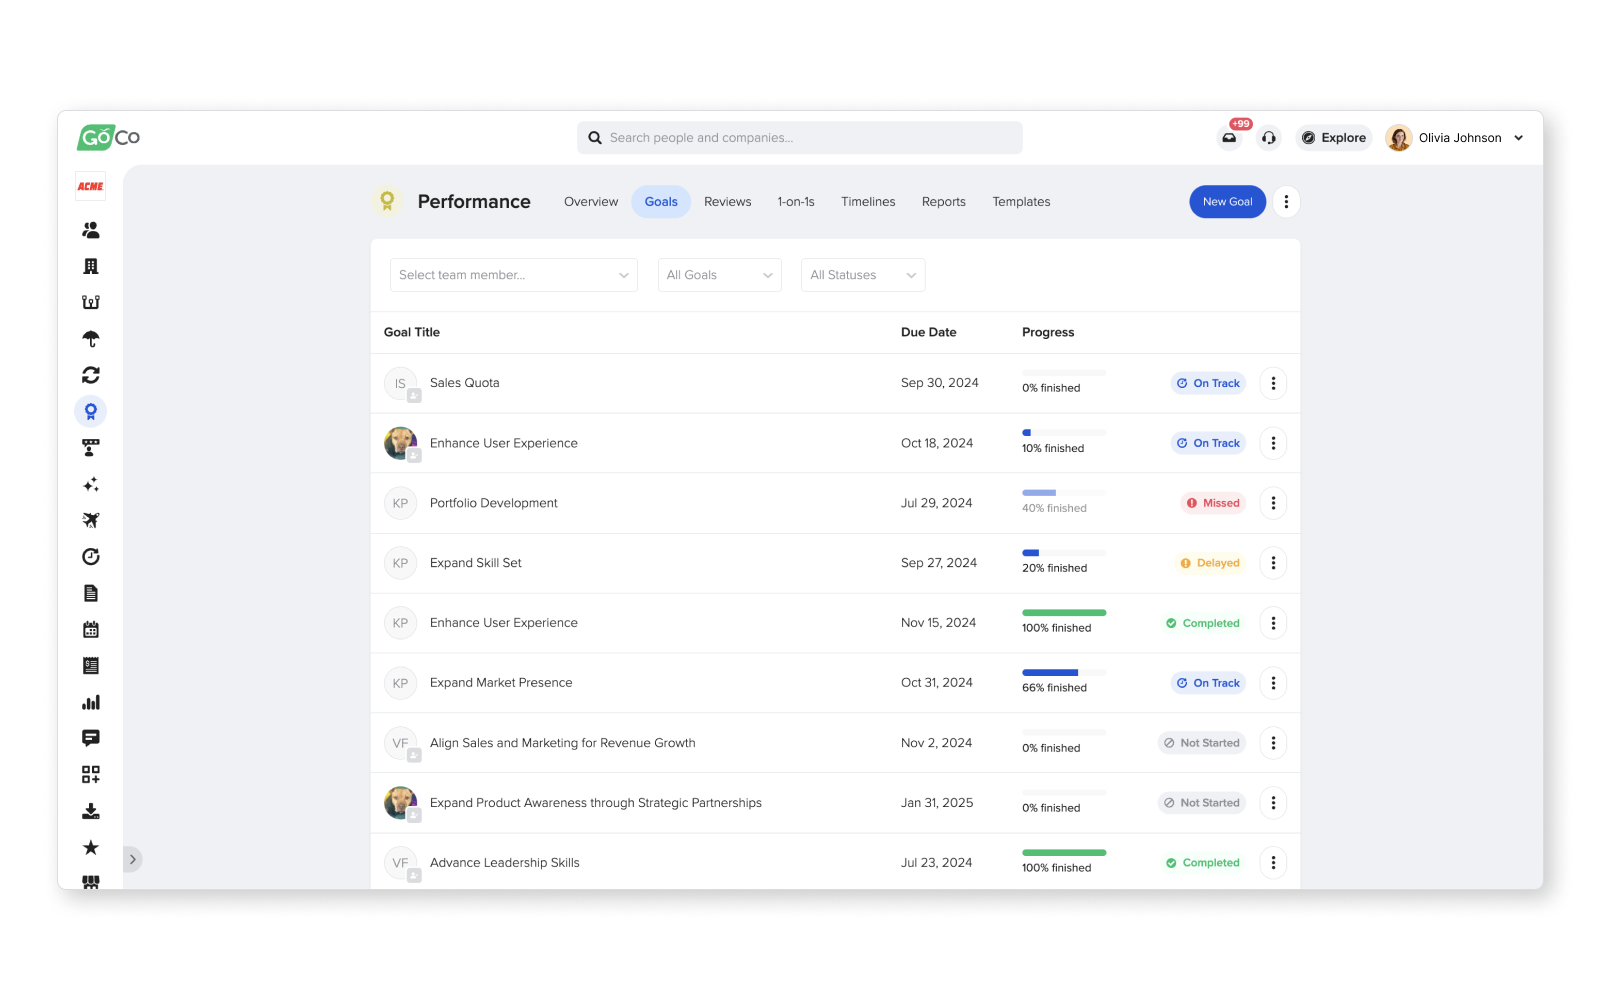
Task: Open the All Statuses dropdown
Action: (x=862, y=274)
